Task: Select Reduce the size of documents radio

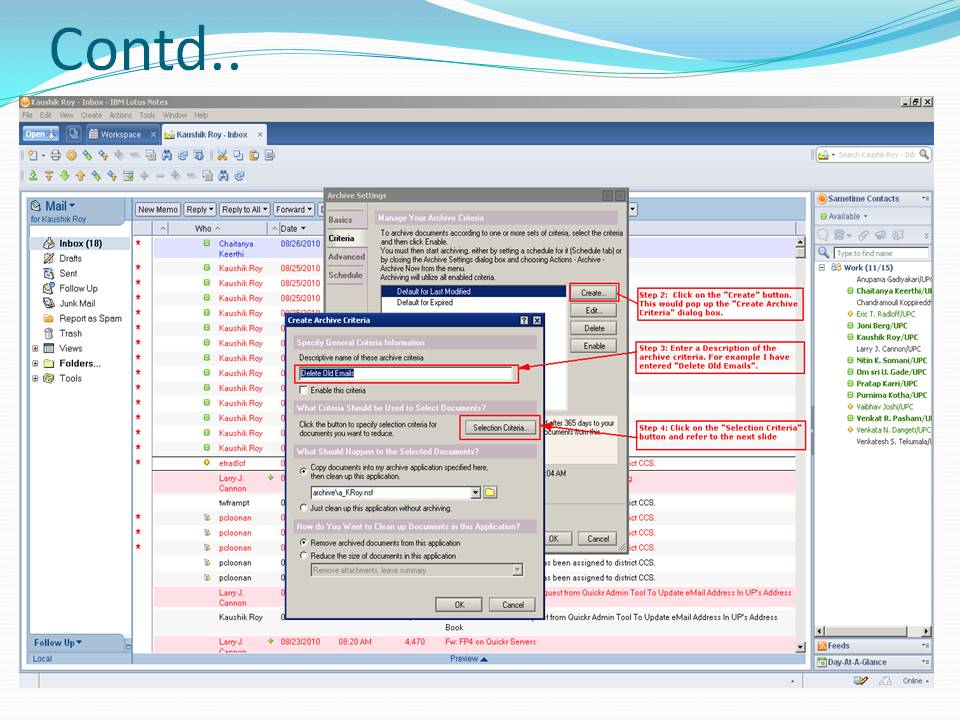Action: (x=303, y=556)
